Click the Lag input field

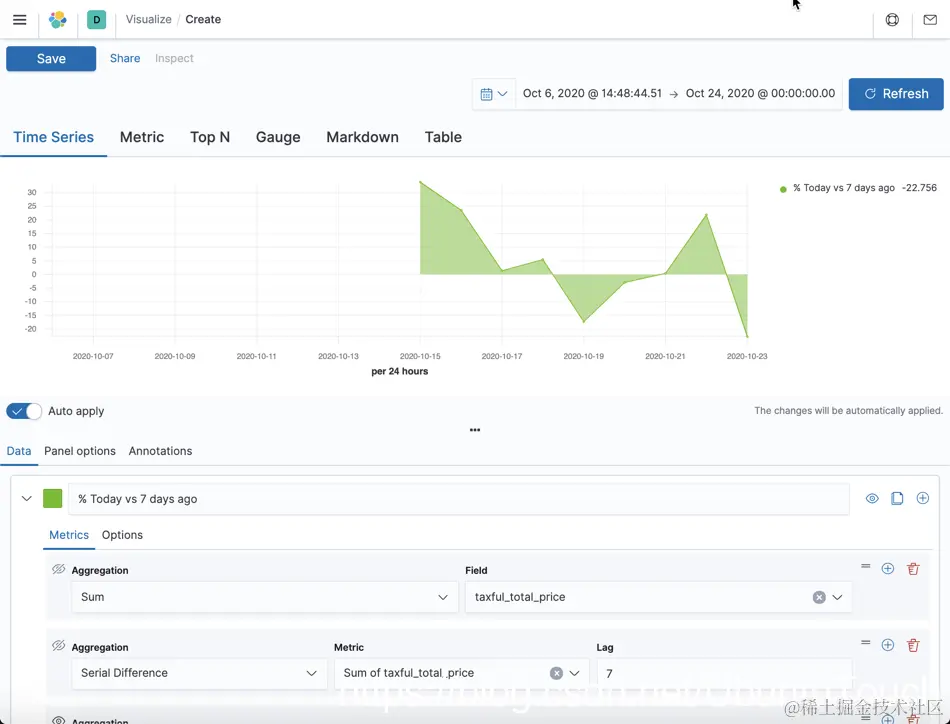coord(724,674)
